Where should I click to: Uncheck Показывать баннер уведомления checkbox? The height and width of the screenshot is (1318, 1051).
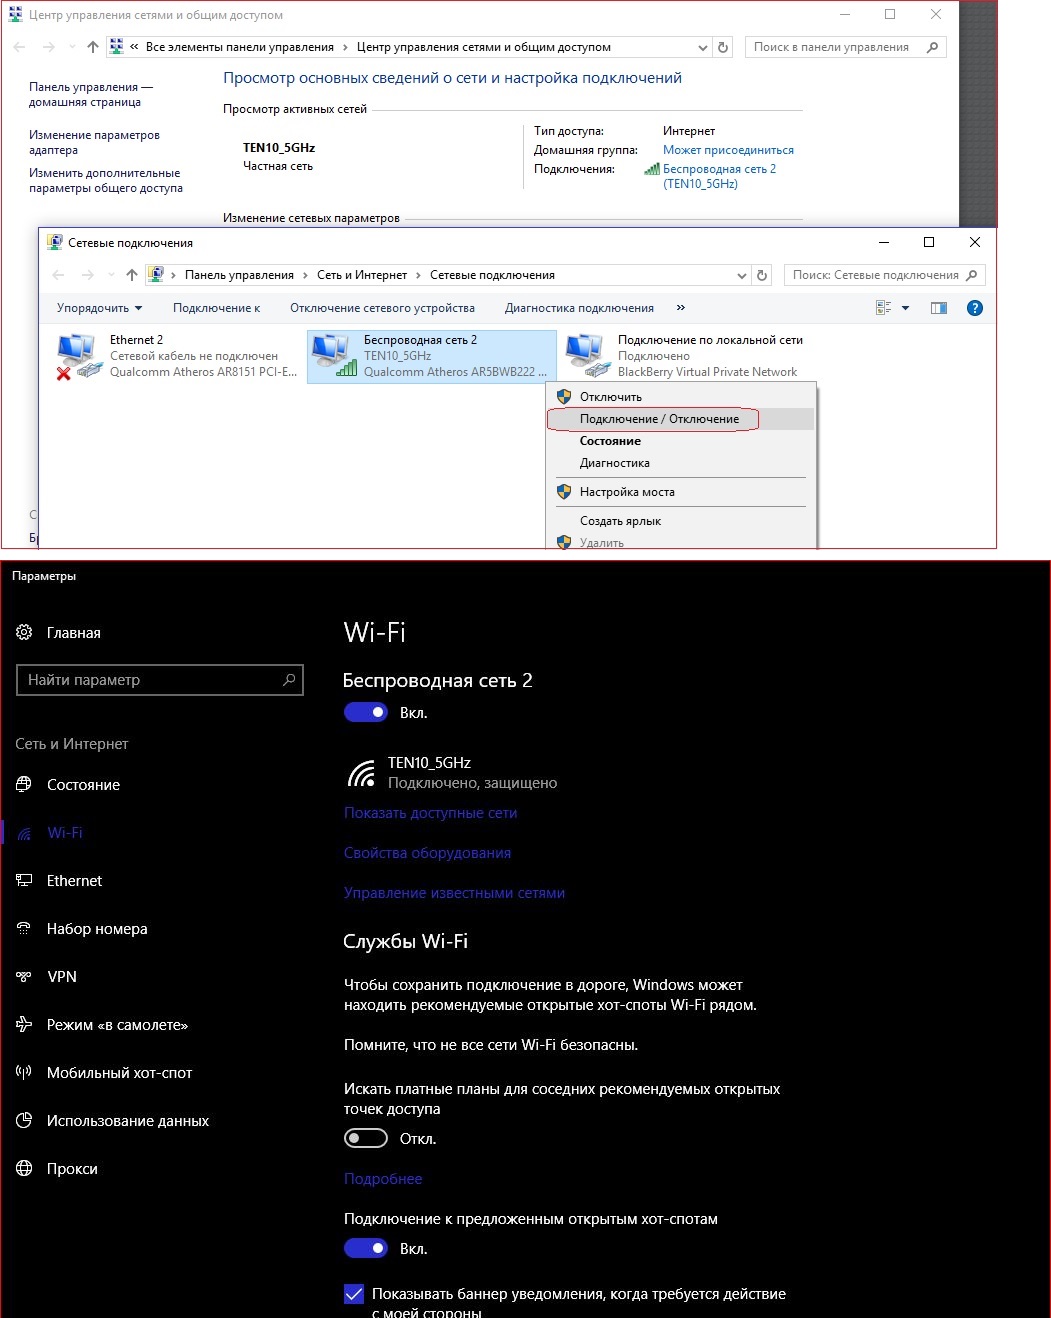click(x=354, y=1294)
